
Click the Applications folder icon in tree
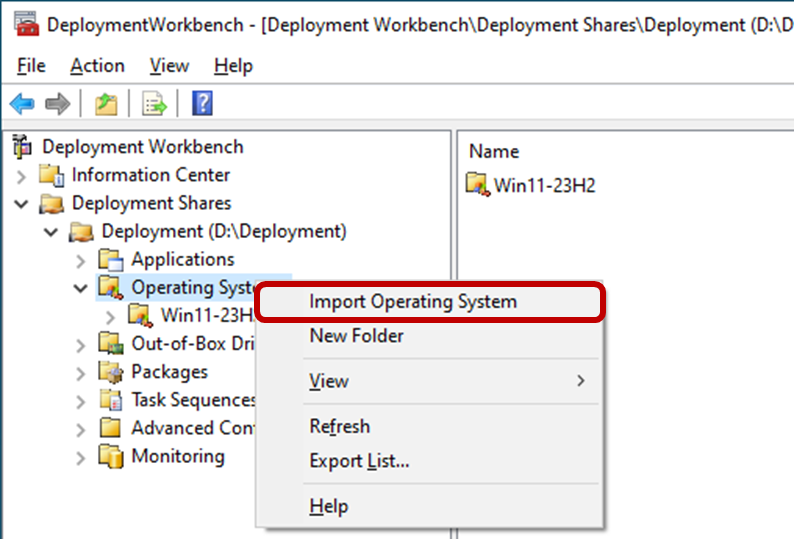(x=110, y=260)
